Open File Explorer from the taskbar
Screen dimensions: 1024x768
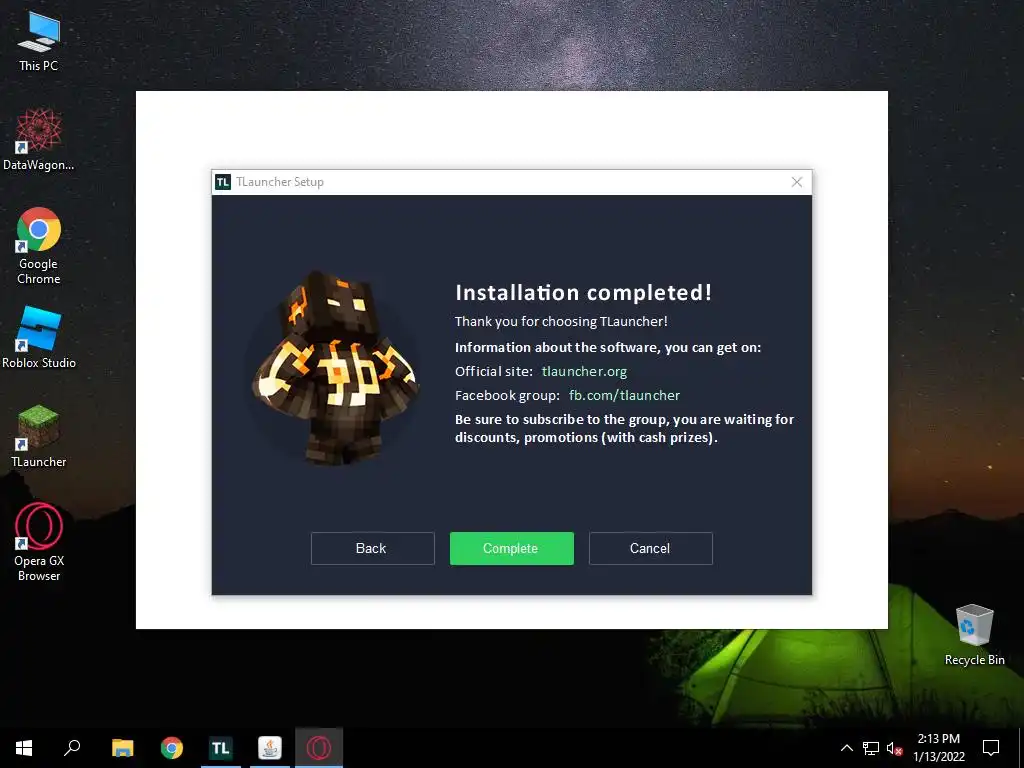tap(122, 748)
